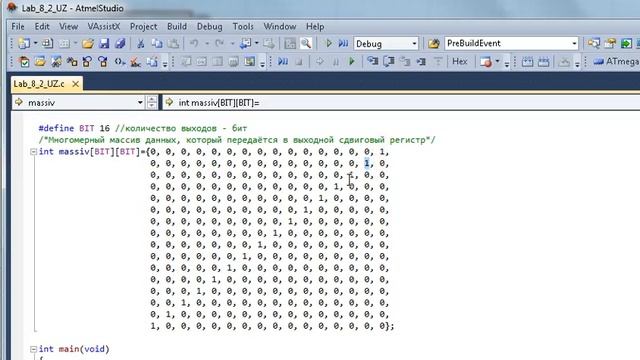Image resolution: width=640 pixels, height=360 pixels.
Task: Open the Debug menu
Action: (x=209, y=27)
